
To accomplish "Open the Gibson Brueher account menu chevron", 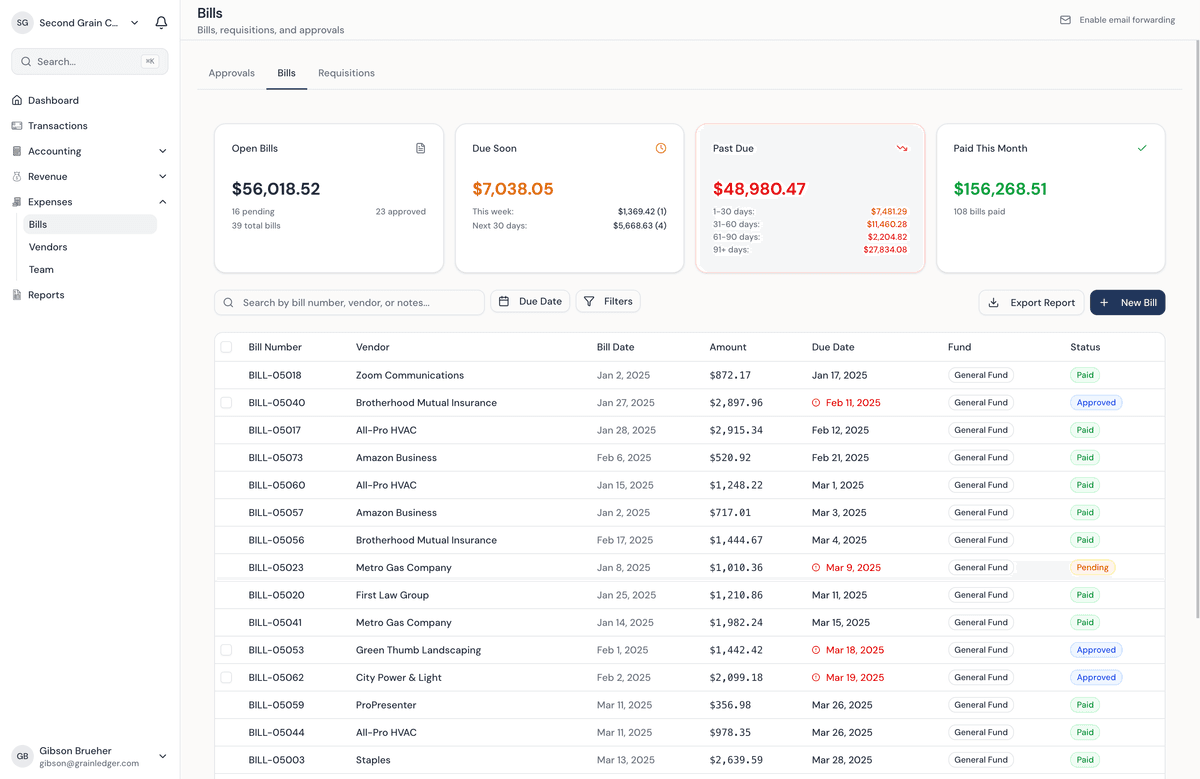I will (x=163, y=756).
